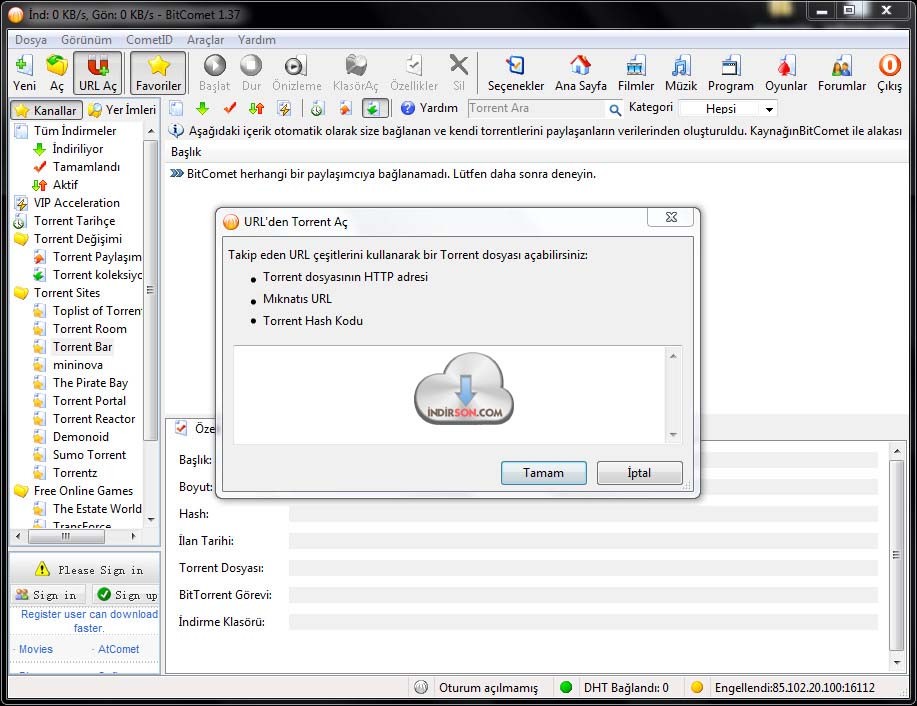This screenshot has width=917, height=706.
Task: Click the Torrent Ara search field
Action: click(x=537, y=109)
